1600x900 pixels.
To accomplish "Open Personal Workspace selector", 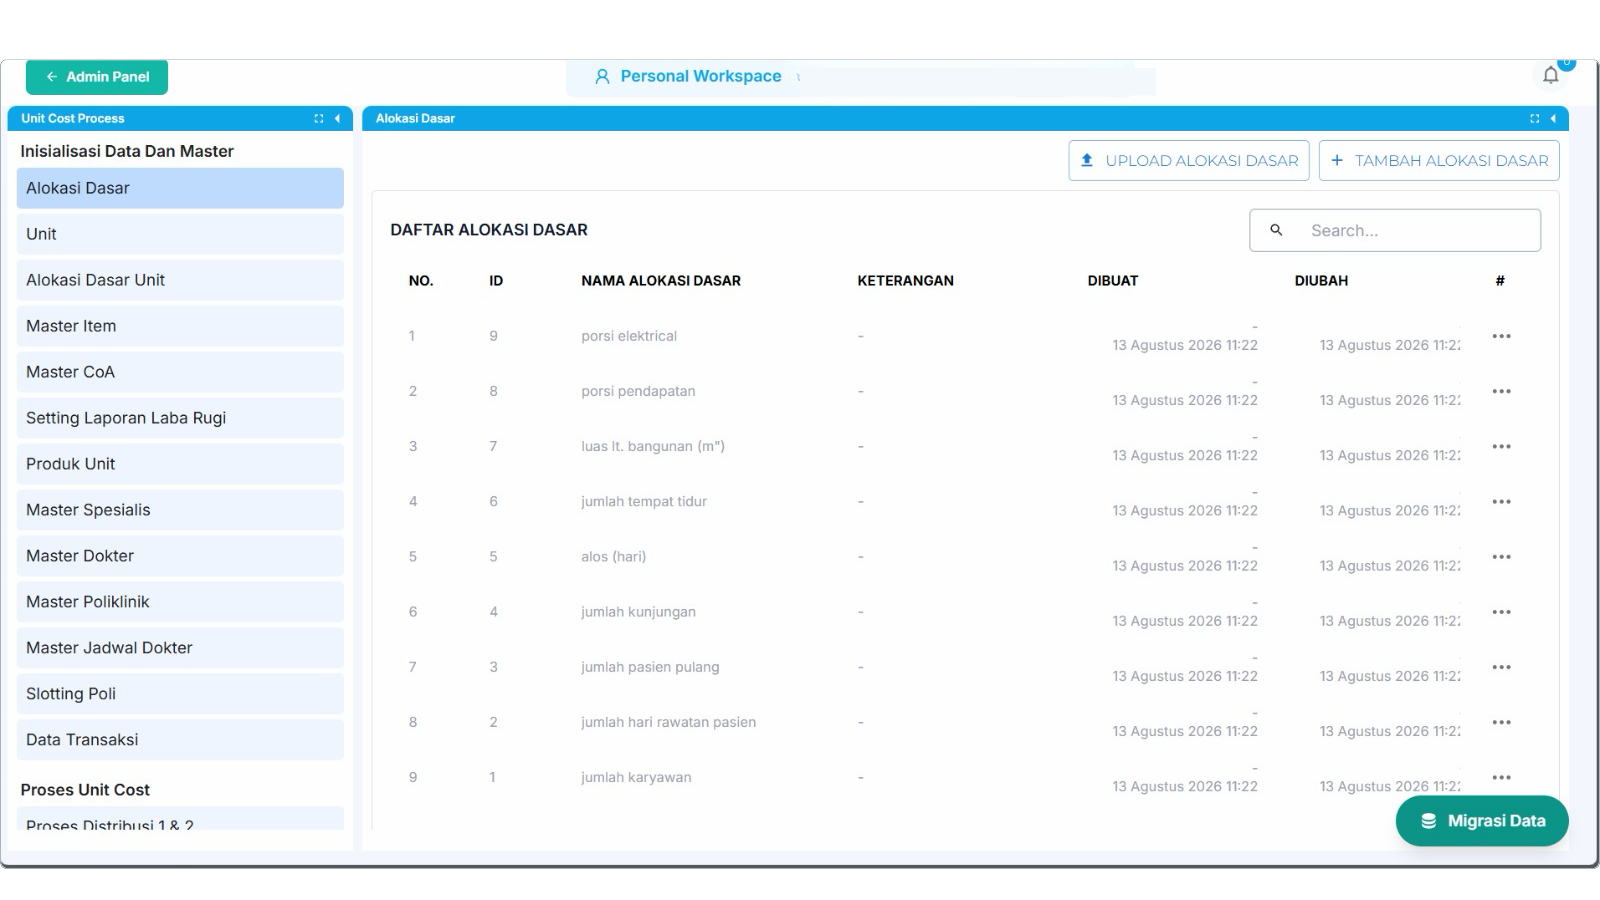I will coord(700,76).
